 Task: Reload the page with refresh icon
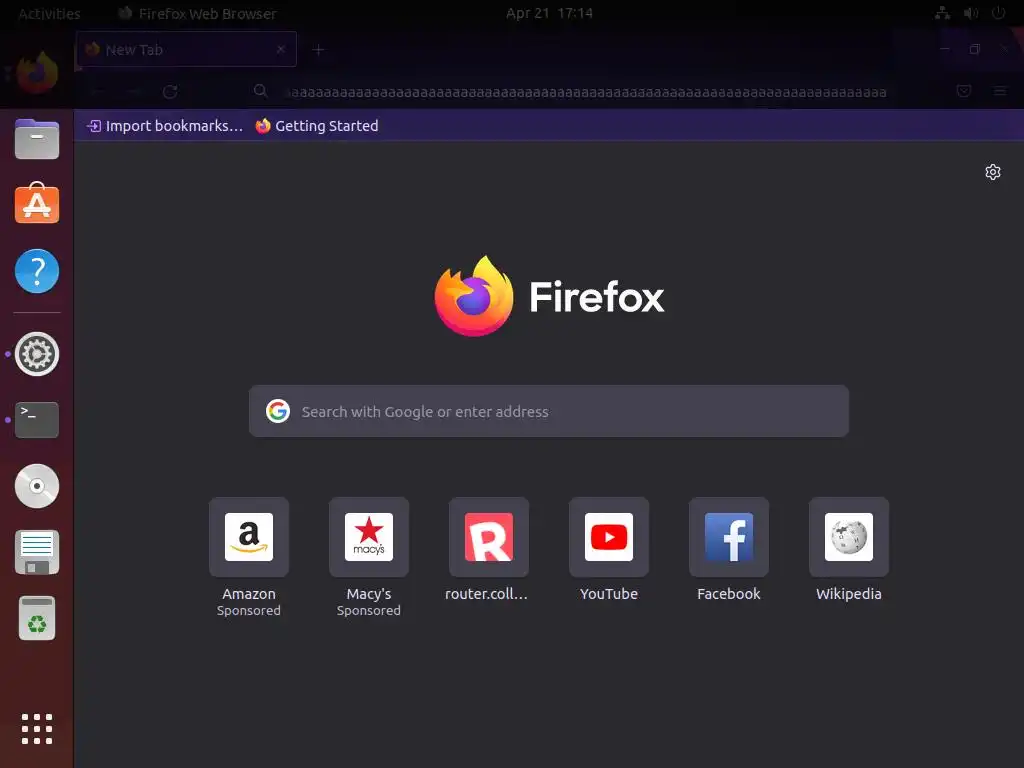(170, 91)
